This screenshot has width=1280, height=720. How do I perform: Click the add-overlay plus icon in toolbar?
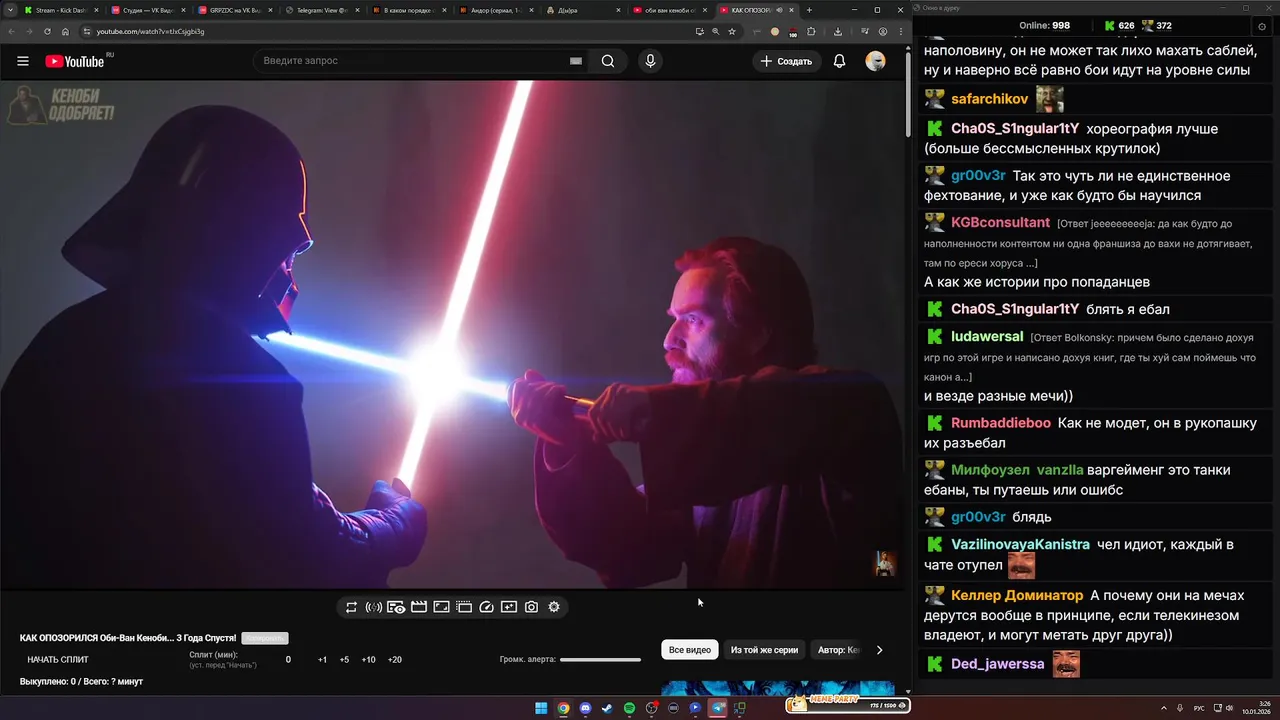point(509,607)
